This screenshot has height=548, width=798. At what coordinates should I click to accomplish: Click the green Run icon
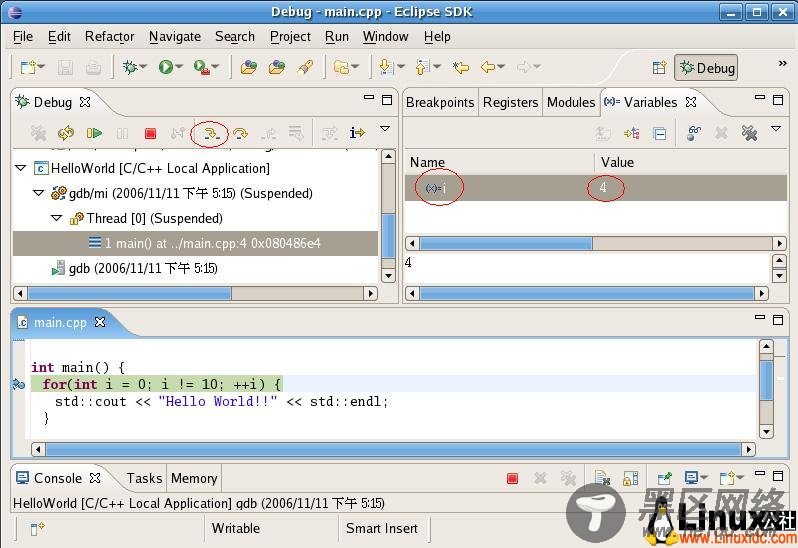coord(166,67)
